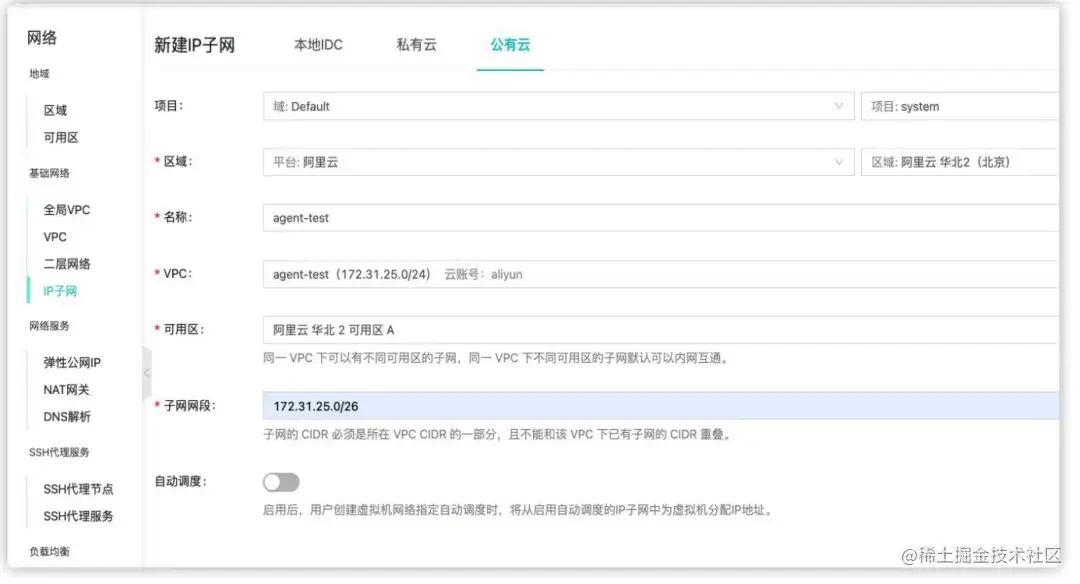Select the 公有云 tab
This screenshot has width=1080, height=584.
[510, 45]
